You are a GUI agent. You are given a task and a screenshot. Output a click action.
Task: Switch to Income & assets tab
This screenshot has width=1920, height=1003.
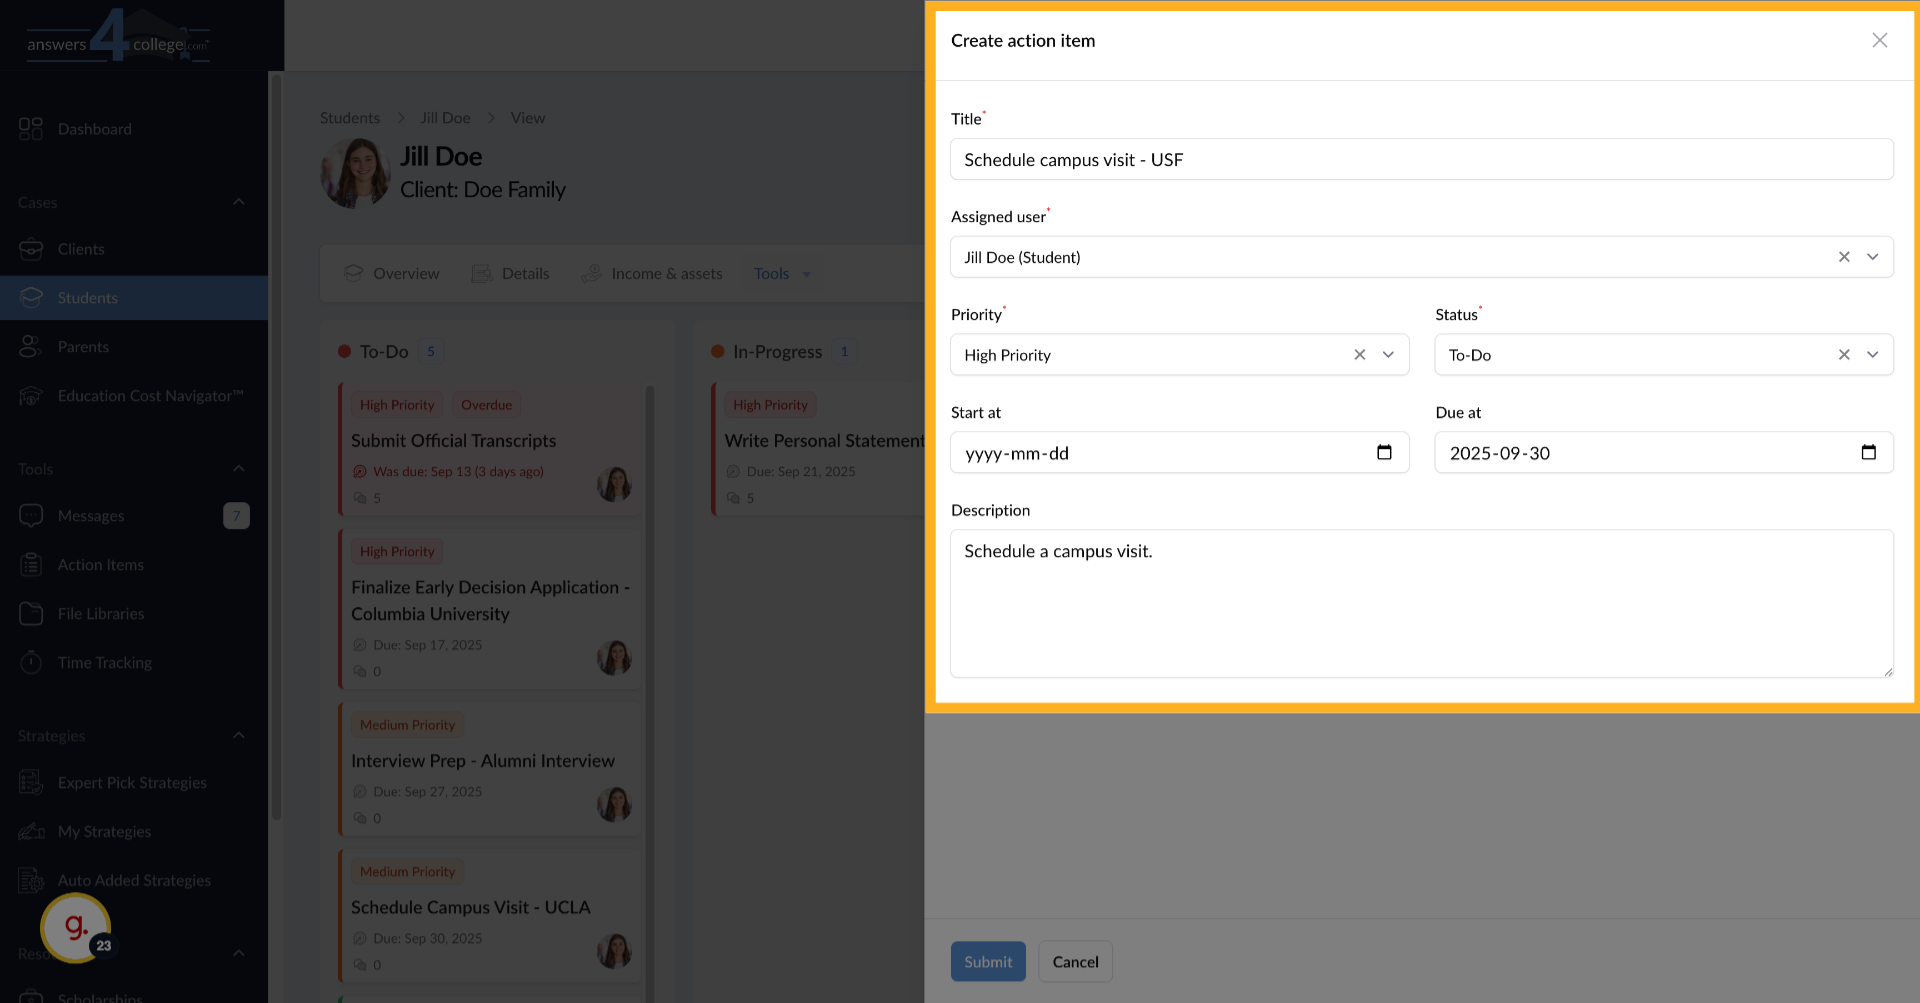click(x=652, y=273)
